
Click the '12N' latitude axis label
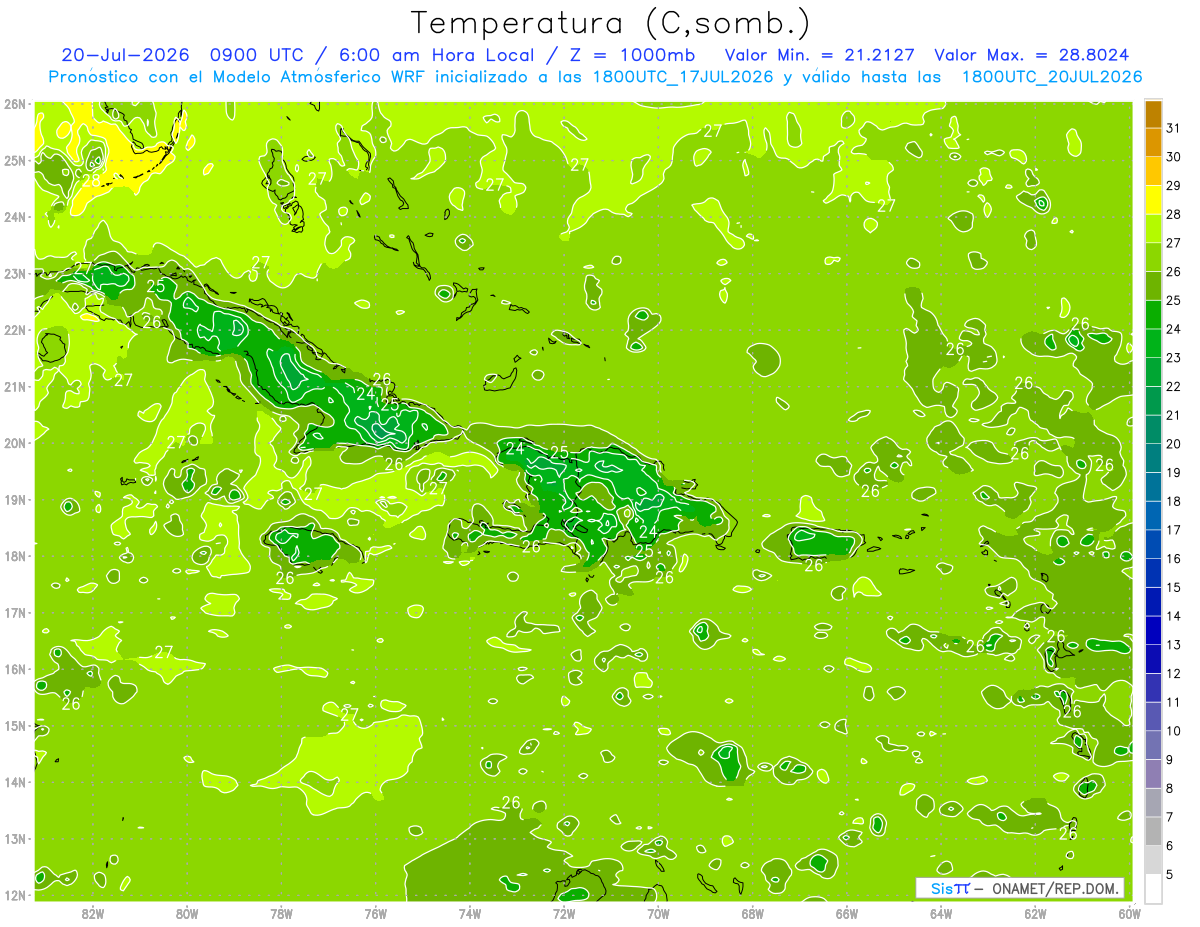[15, 895]
